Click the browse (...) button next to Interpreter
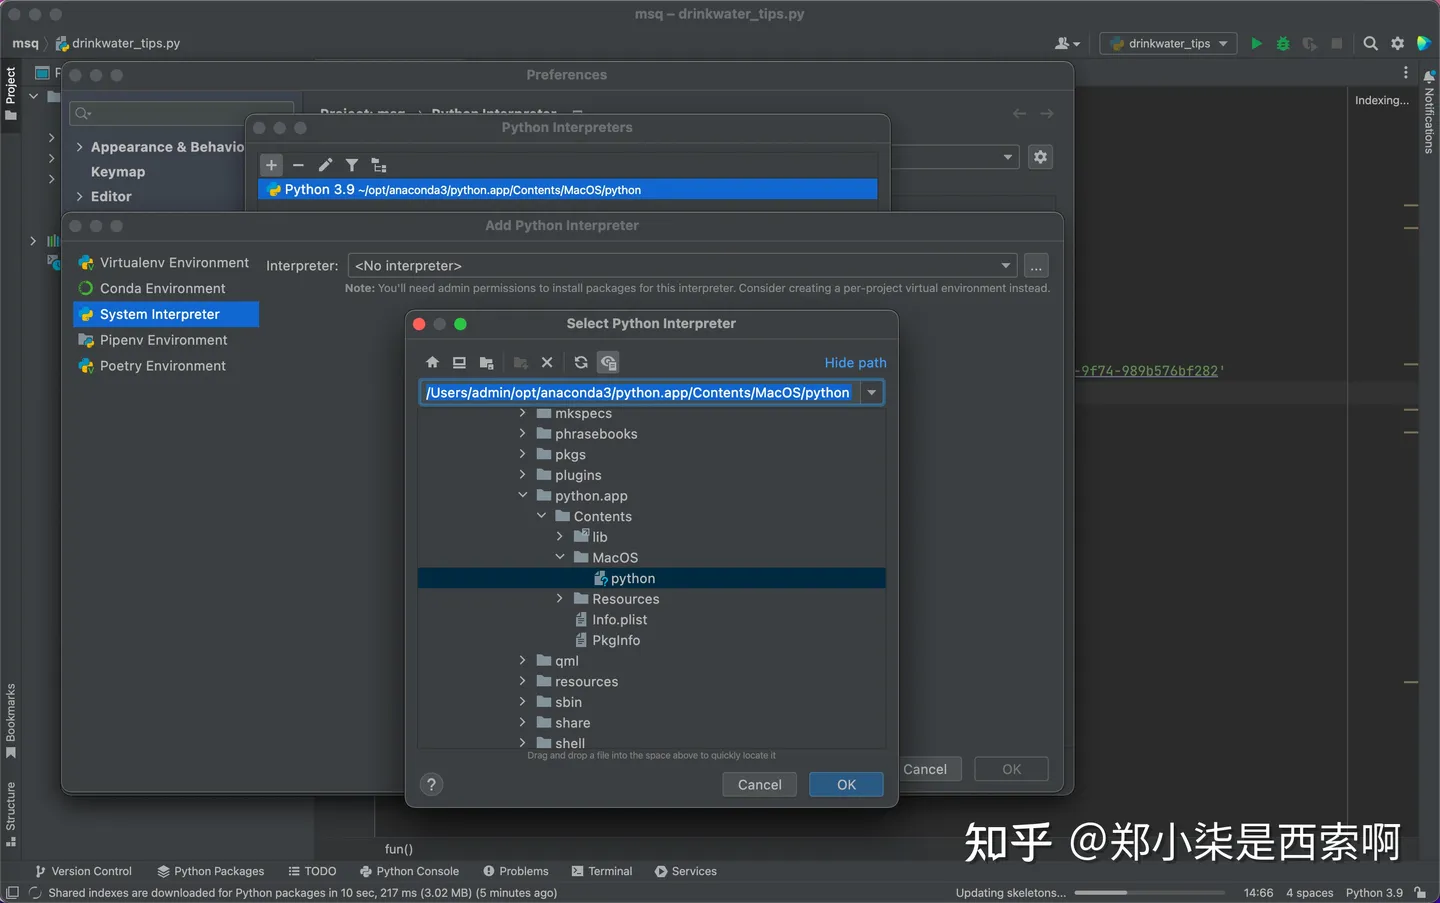Viewport: 1440px width, 903px height. (1036, 266)
